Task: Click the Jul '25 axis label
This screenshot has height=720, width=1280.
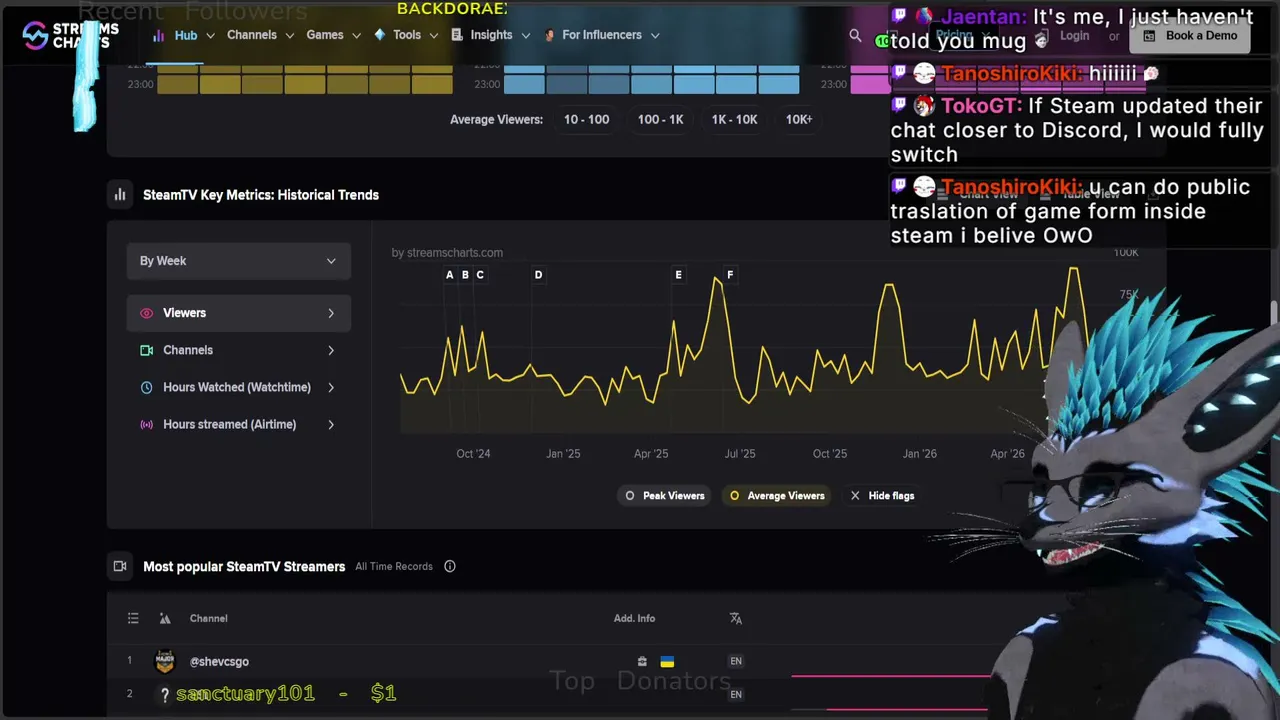Action: coord(740,454)
